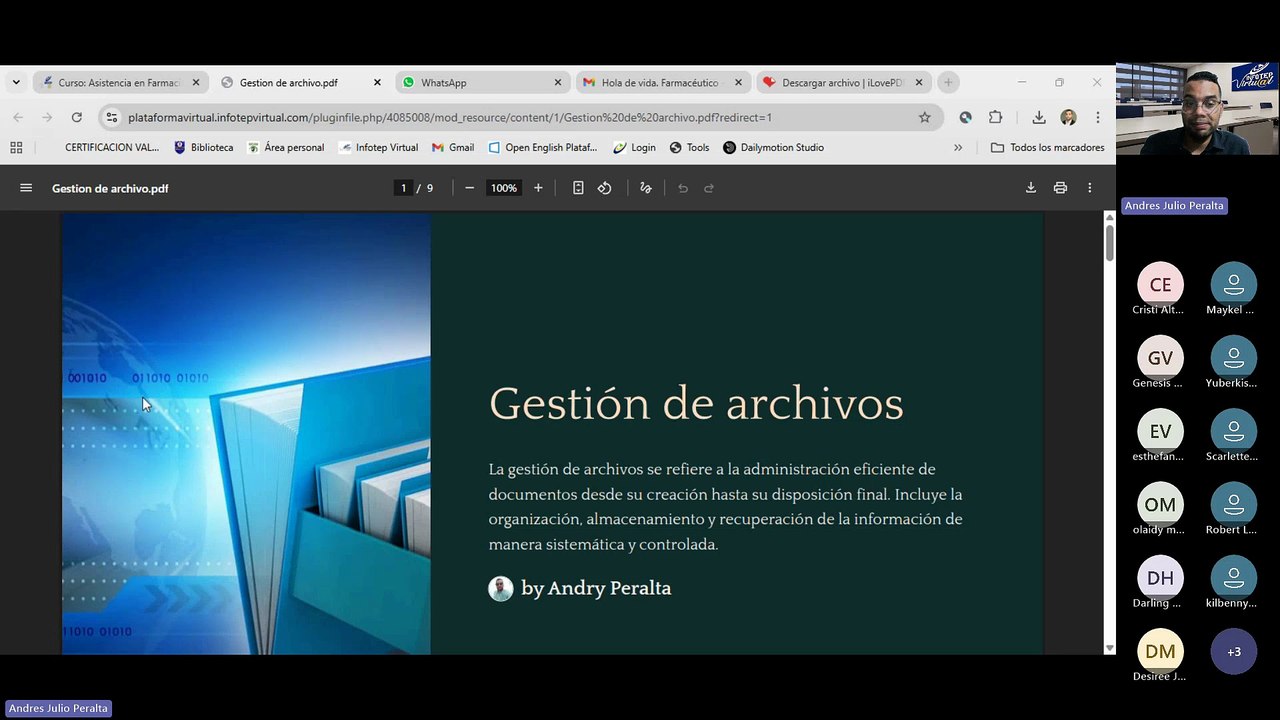Viewport: 1280px width, 720px height.
Task: Rotate the PDF counterclockwise
Action: coord(605,188)
